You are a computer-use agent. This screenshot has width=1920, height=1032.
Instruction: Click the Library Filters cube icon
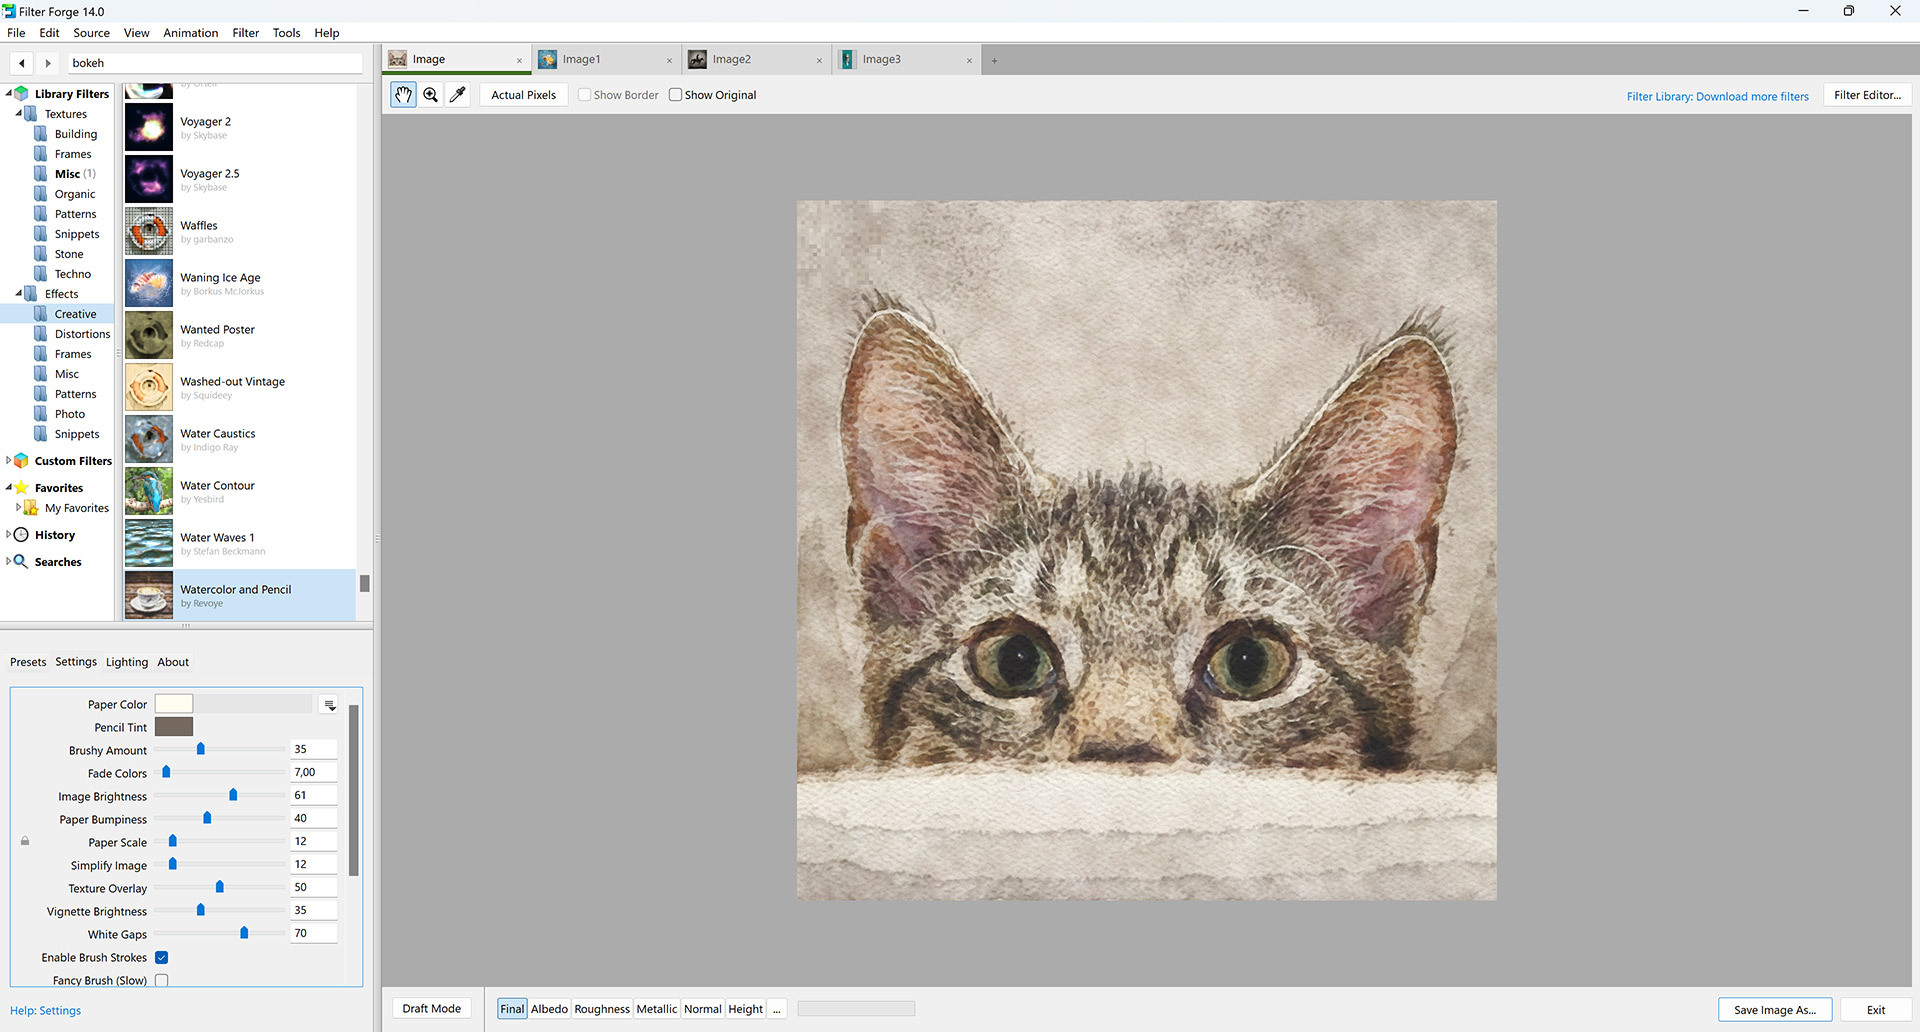tap(22, 94)
